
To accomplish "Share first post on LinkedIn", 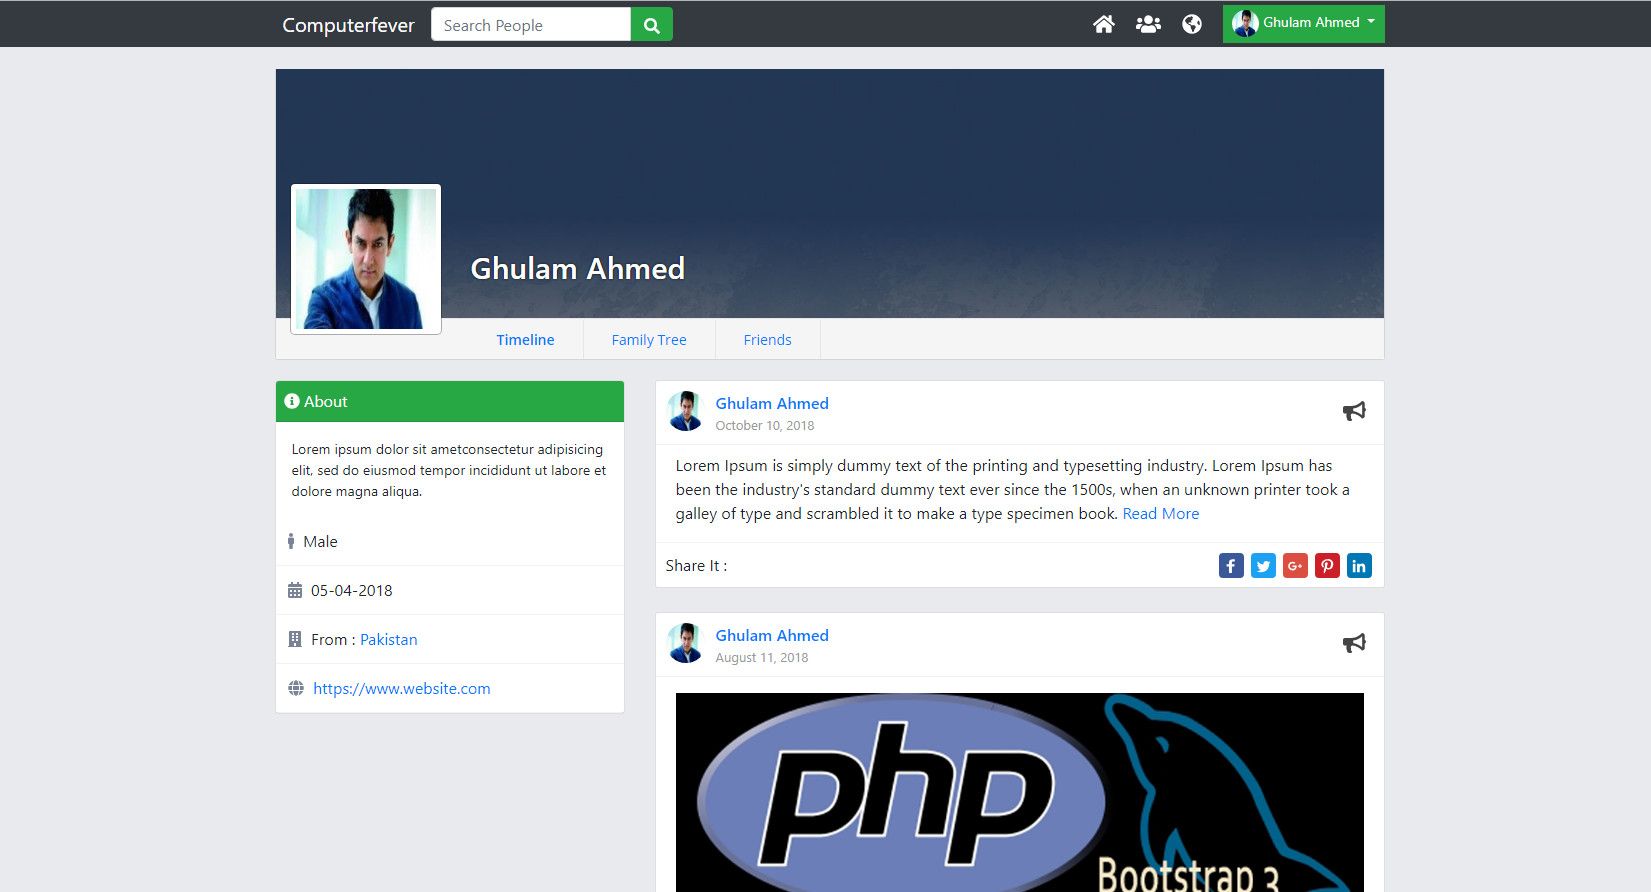I will coord(1359,566).
